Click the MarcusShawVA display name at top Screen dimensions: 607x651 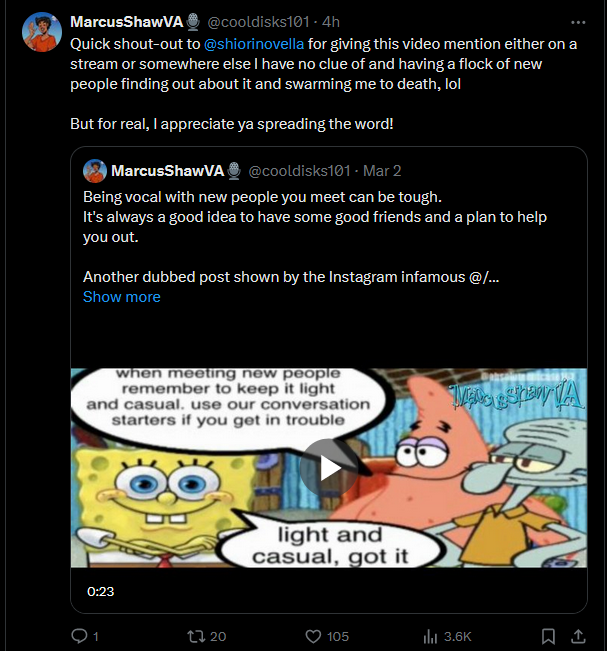tap(127, 22)
